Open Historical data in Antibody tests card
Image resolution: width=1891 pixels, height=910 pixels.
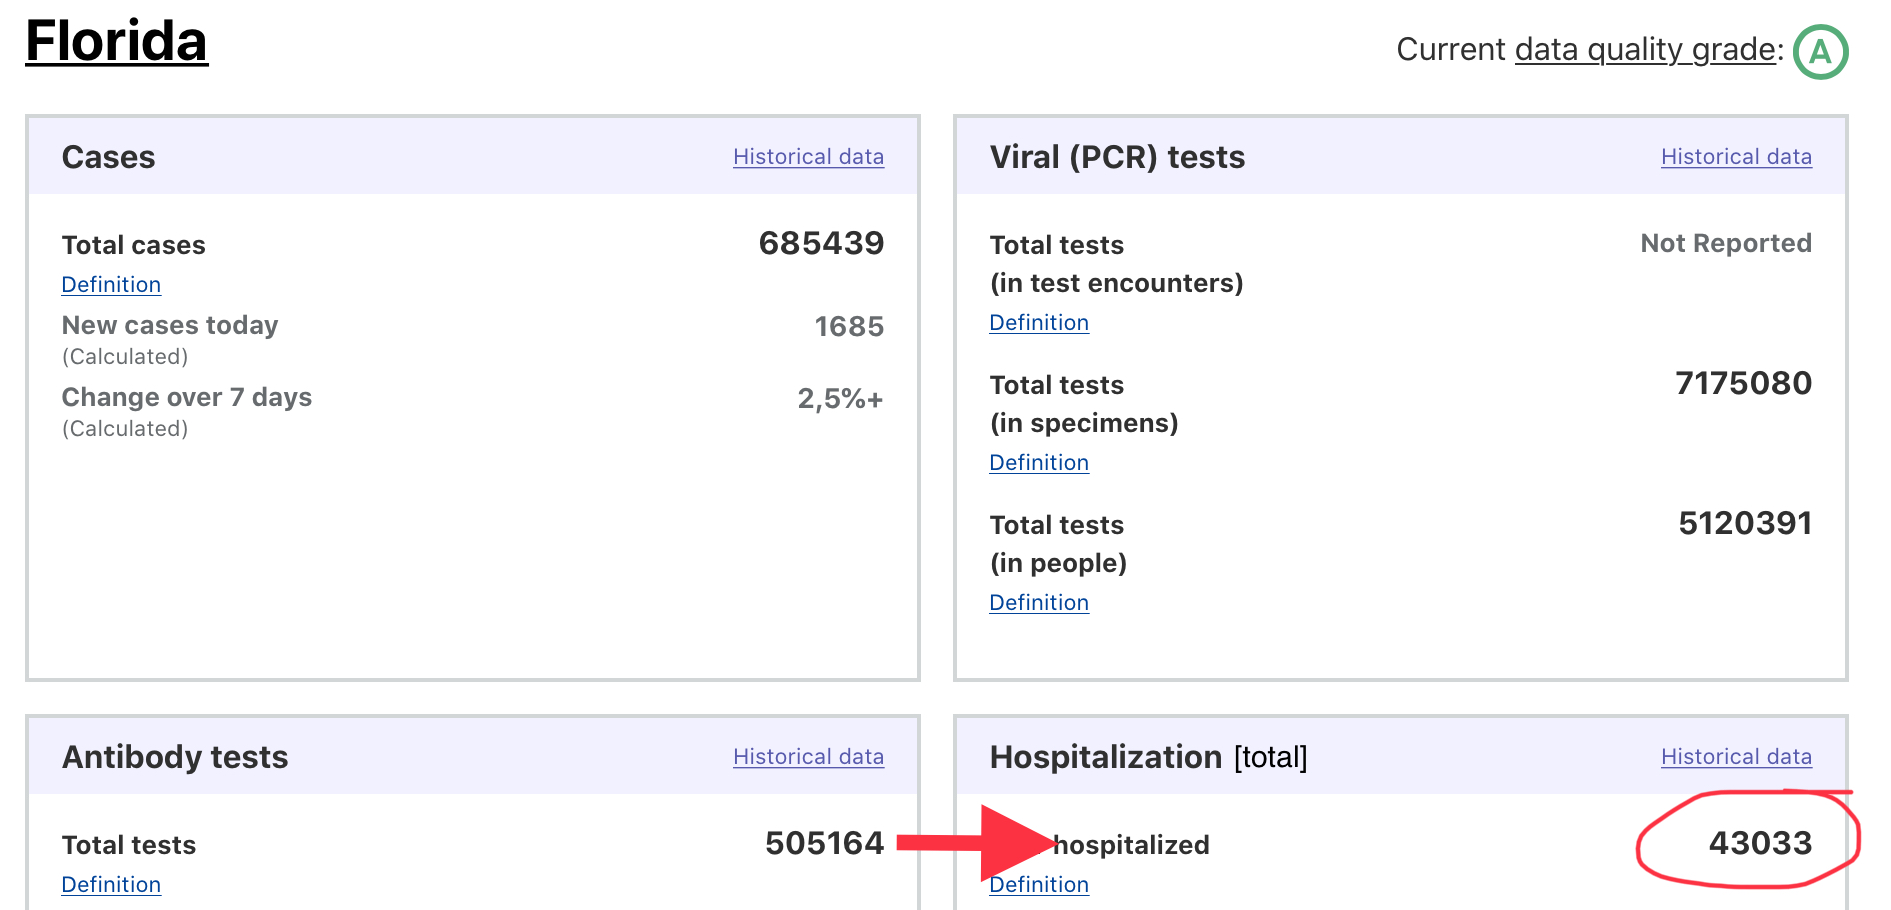pos(808,757)
